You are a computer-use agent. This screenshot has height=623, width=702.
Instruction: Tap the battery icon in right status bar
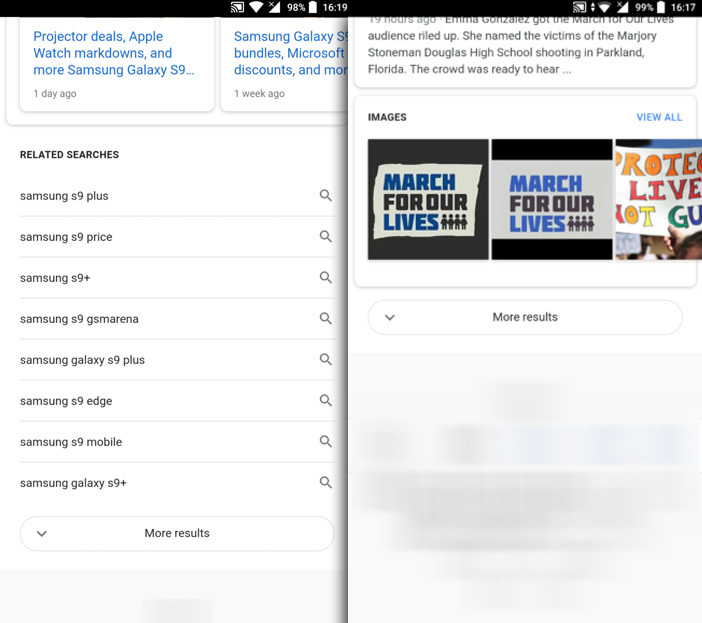pos(661,7)
